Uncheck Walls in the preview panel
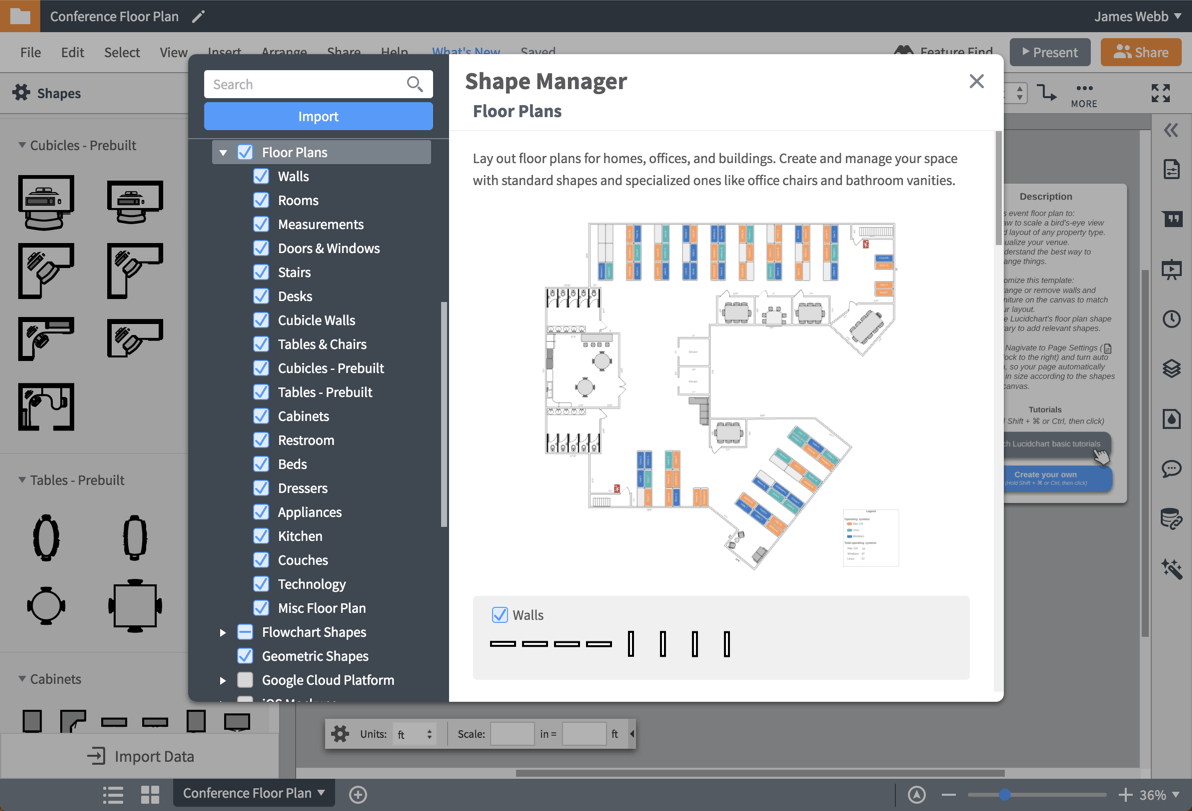Viewport: 1192px width, 811px height. click(x=499, y=615)
